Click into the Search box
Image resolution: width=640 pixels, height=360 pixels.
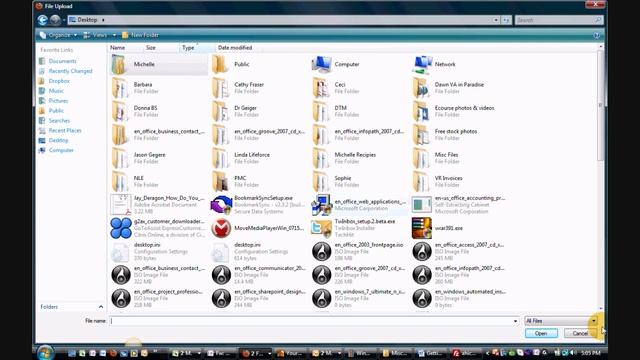tap(558, 20)
